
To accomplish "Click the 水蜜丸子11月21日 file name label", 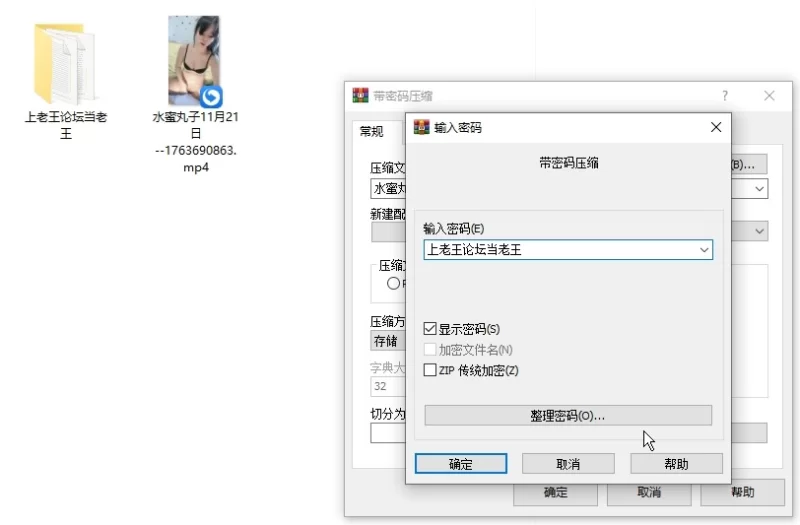I will [x=195, y=142].
